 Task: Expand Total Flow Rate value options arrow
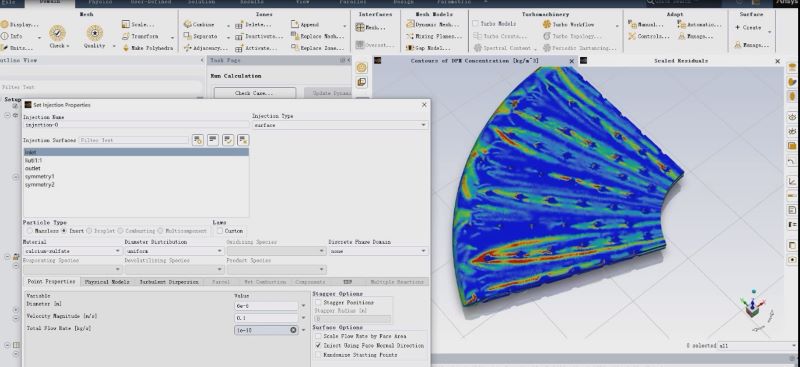point(303,330)
